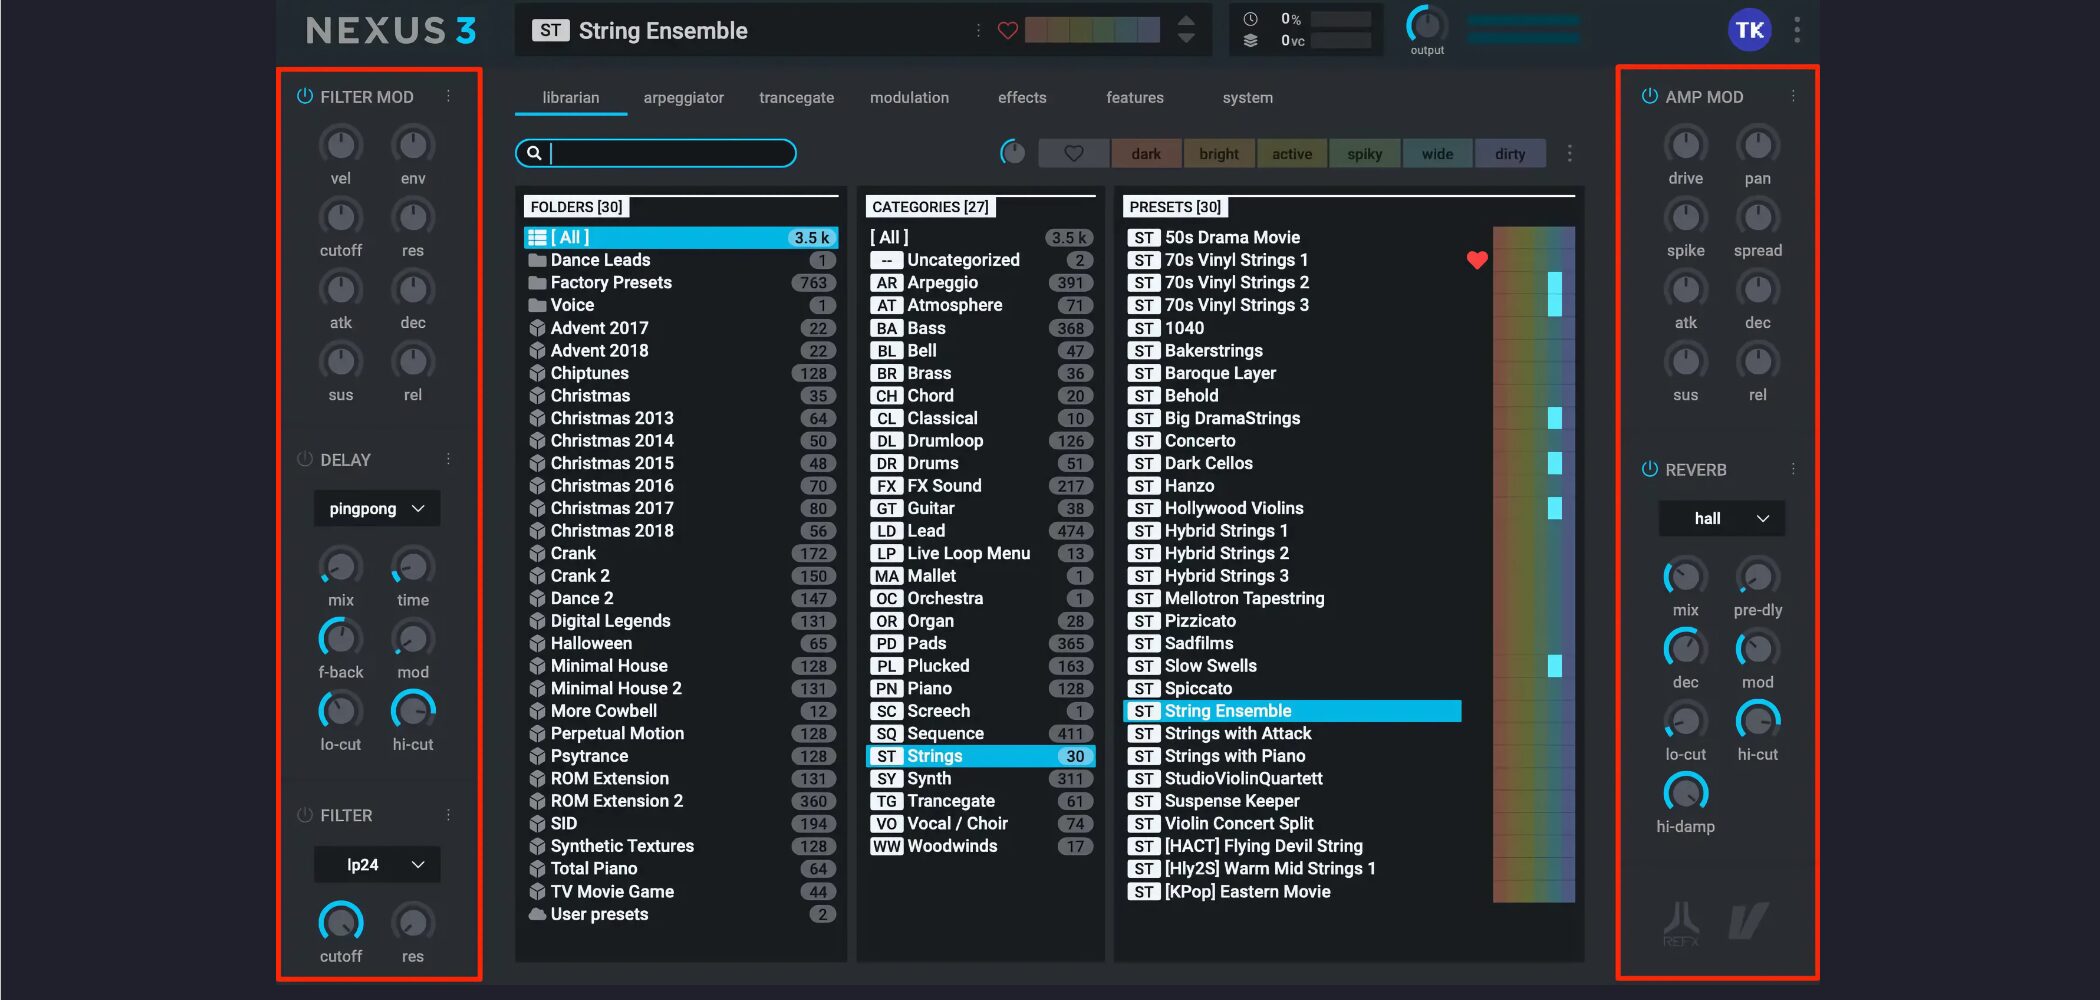Click the preview volume knob near tags
The height and width of the screenshot is (1000, 2100).
[1013, 152]
